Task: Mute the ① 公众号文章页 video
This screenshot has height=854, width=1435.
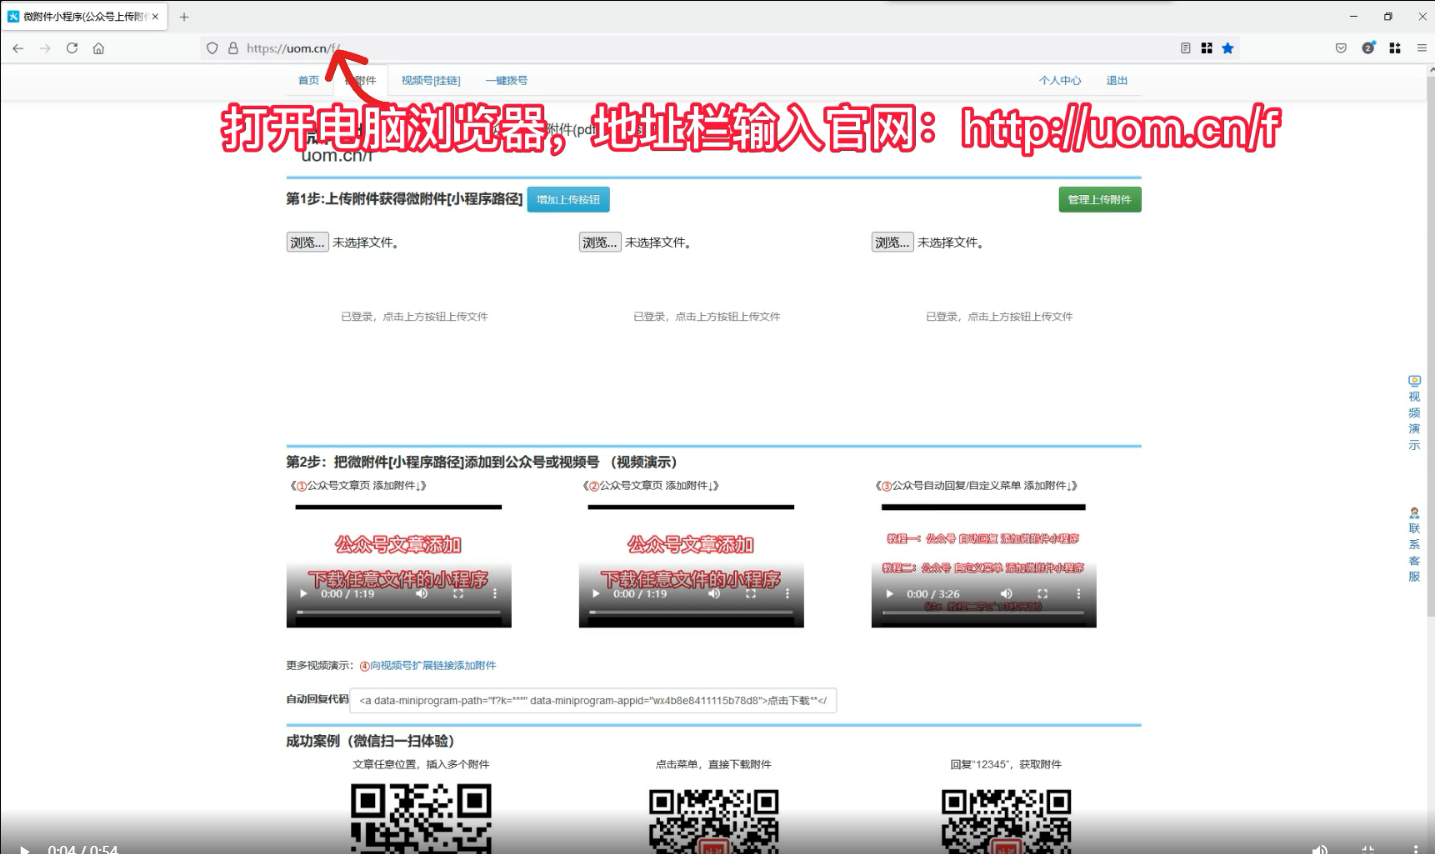Action: (x=422, y=594)
